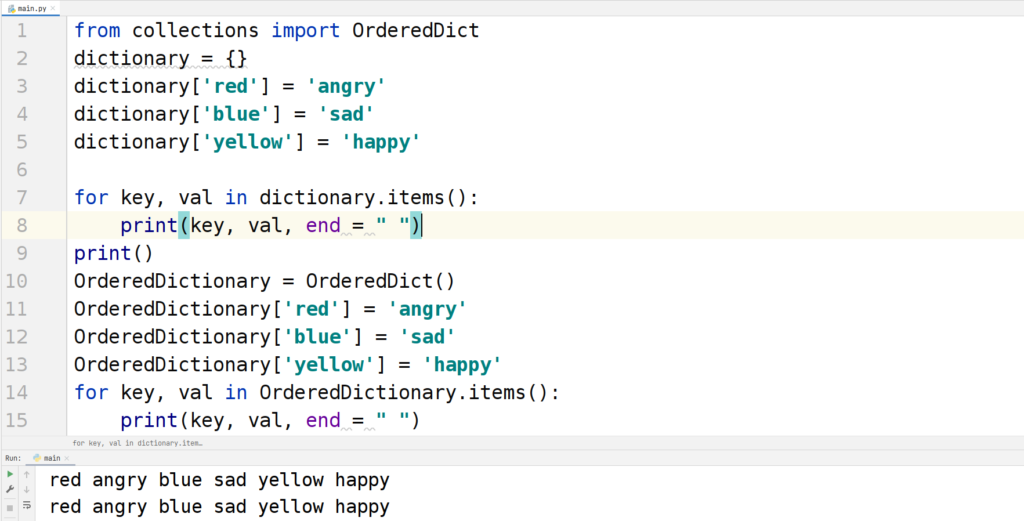Screen dimensions: 1024x521
Task: Click the second output line in the console
Action: pyautogui.click(x=219, y=507)
